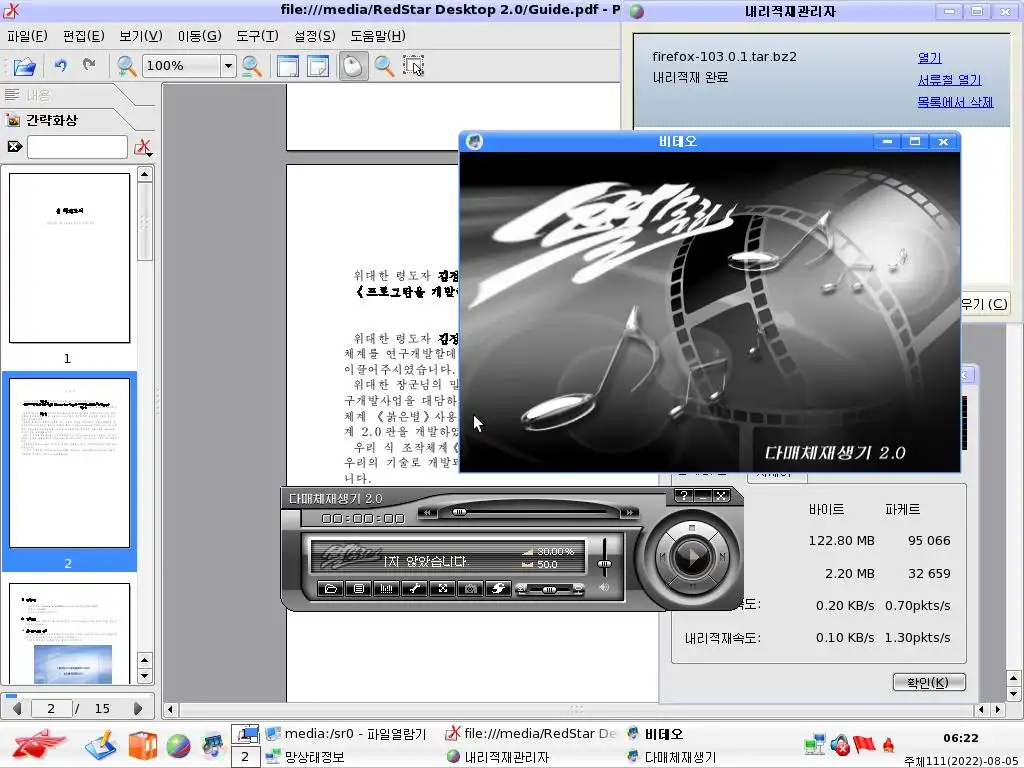Click the rewind button beside seek bar
The image size is (1024, 768).
coord(427,513)
